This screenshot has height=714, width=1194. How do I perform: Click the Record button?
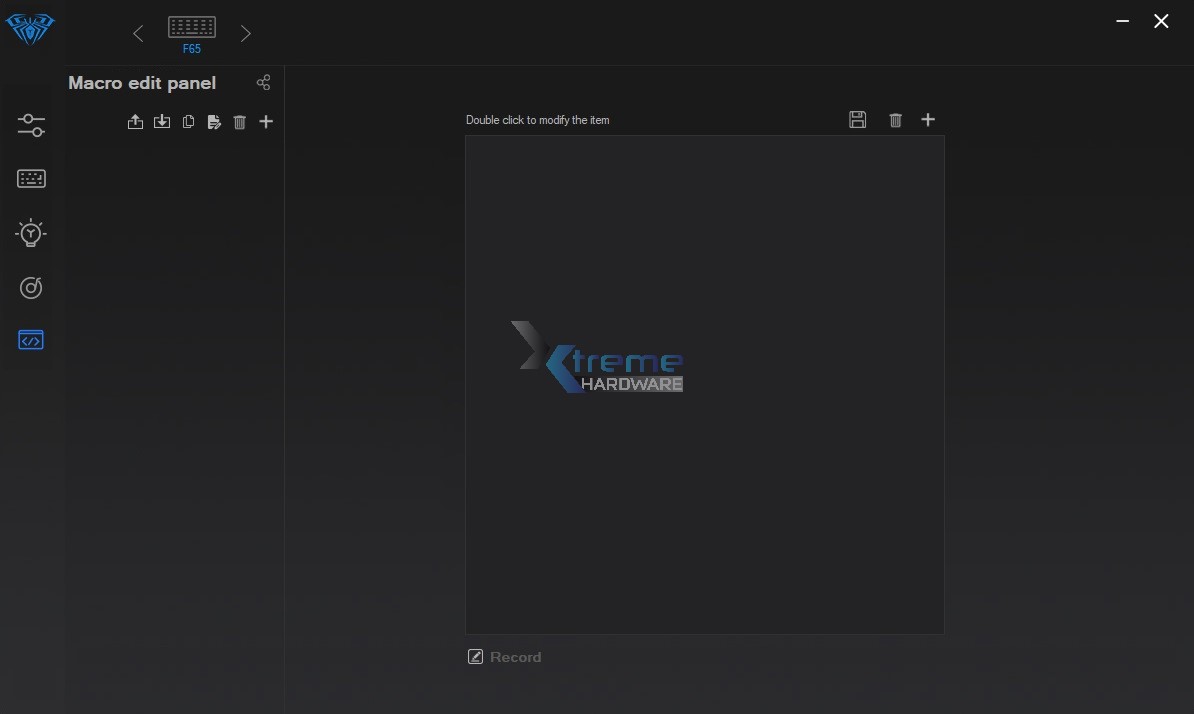pos(505,657)
